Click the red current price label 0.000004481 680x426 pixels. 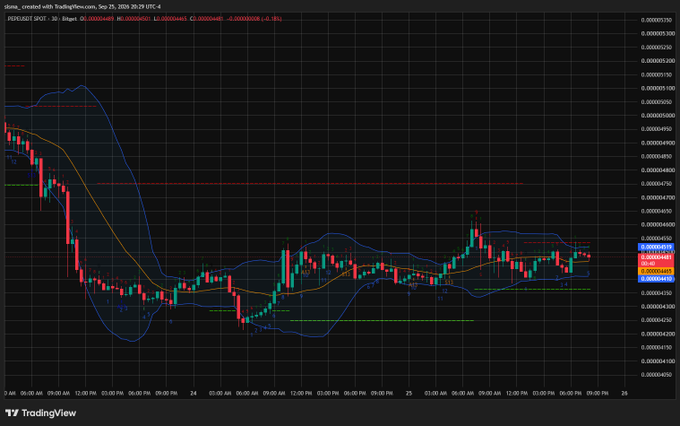click(656, 257)
